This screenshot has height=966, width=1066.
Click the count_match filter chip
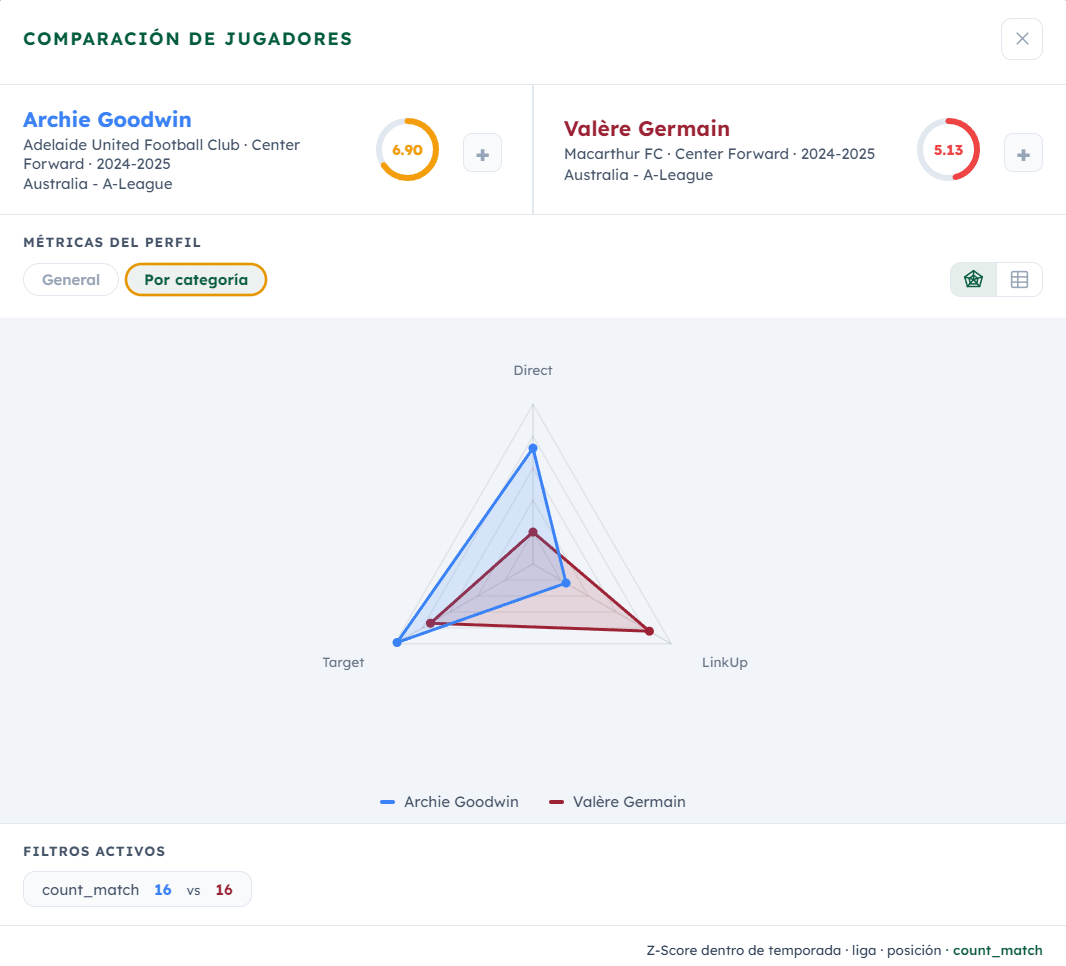click(x=137, y=889)
